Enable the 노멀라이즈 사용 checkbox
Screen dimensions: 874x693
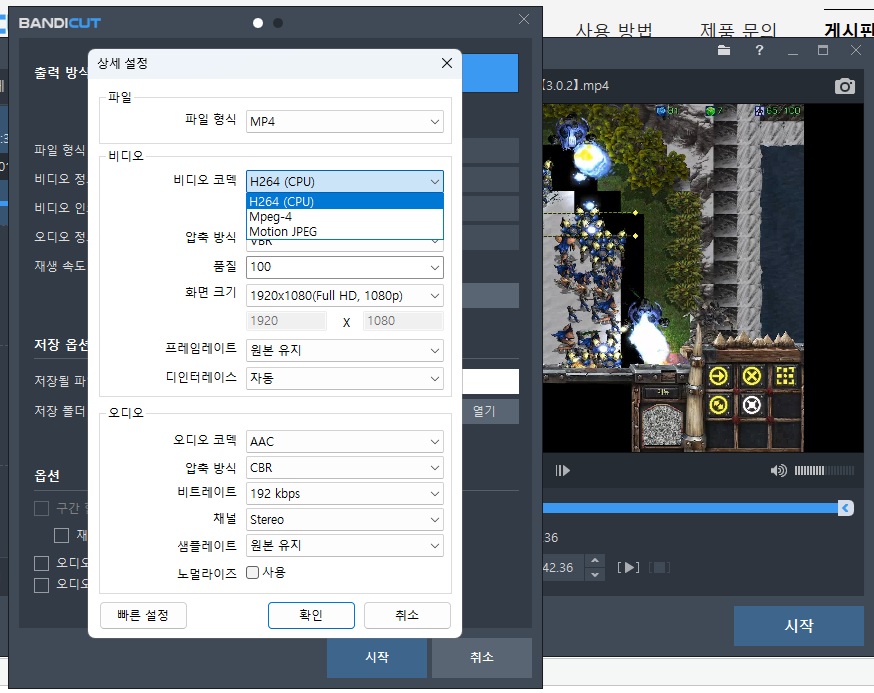tap(253, 573)
